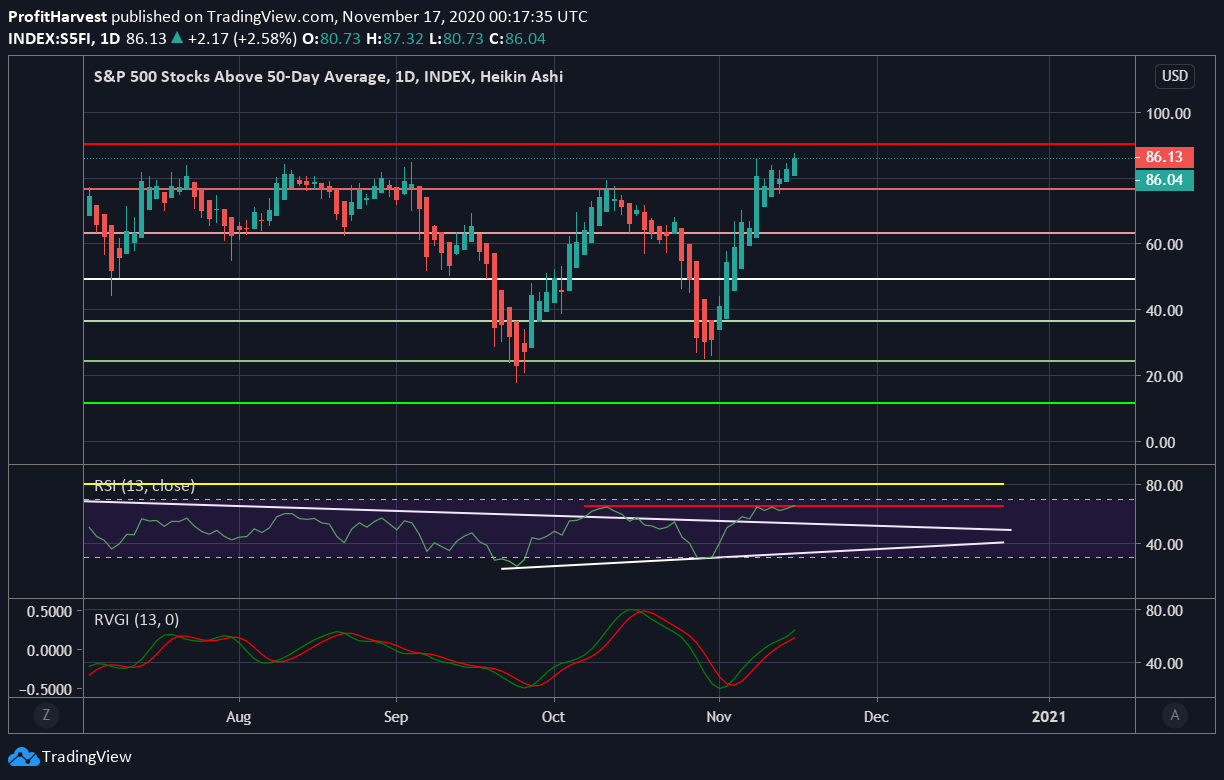Click the 'ProfitHarvest' author name
The image size is (1224, 780).
pyautogui.click(x=57, y=17)
